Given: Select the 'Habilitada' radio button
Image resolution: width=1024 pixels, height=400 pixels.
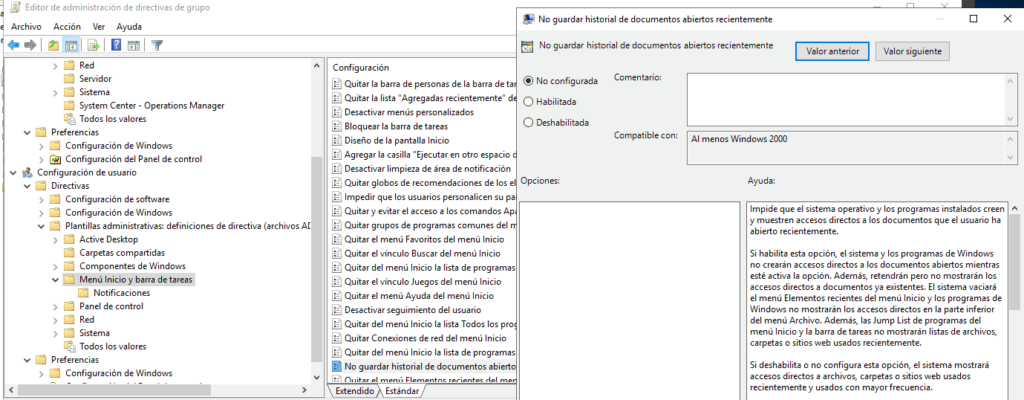Looking at the screenshot, I should tap(529, 101).
